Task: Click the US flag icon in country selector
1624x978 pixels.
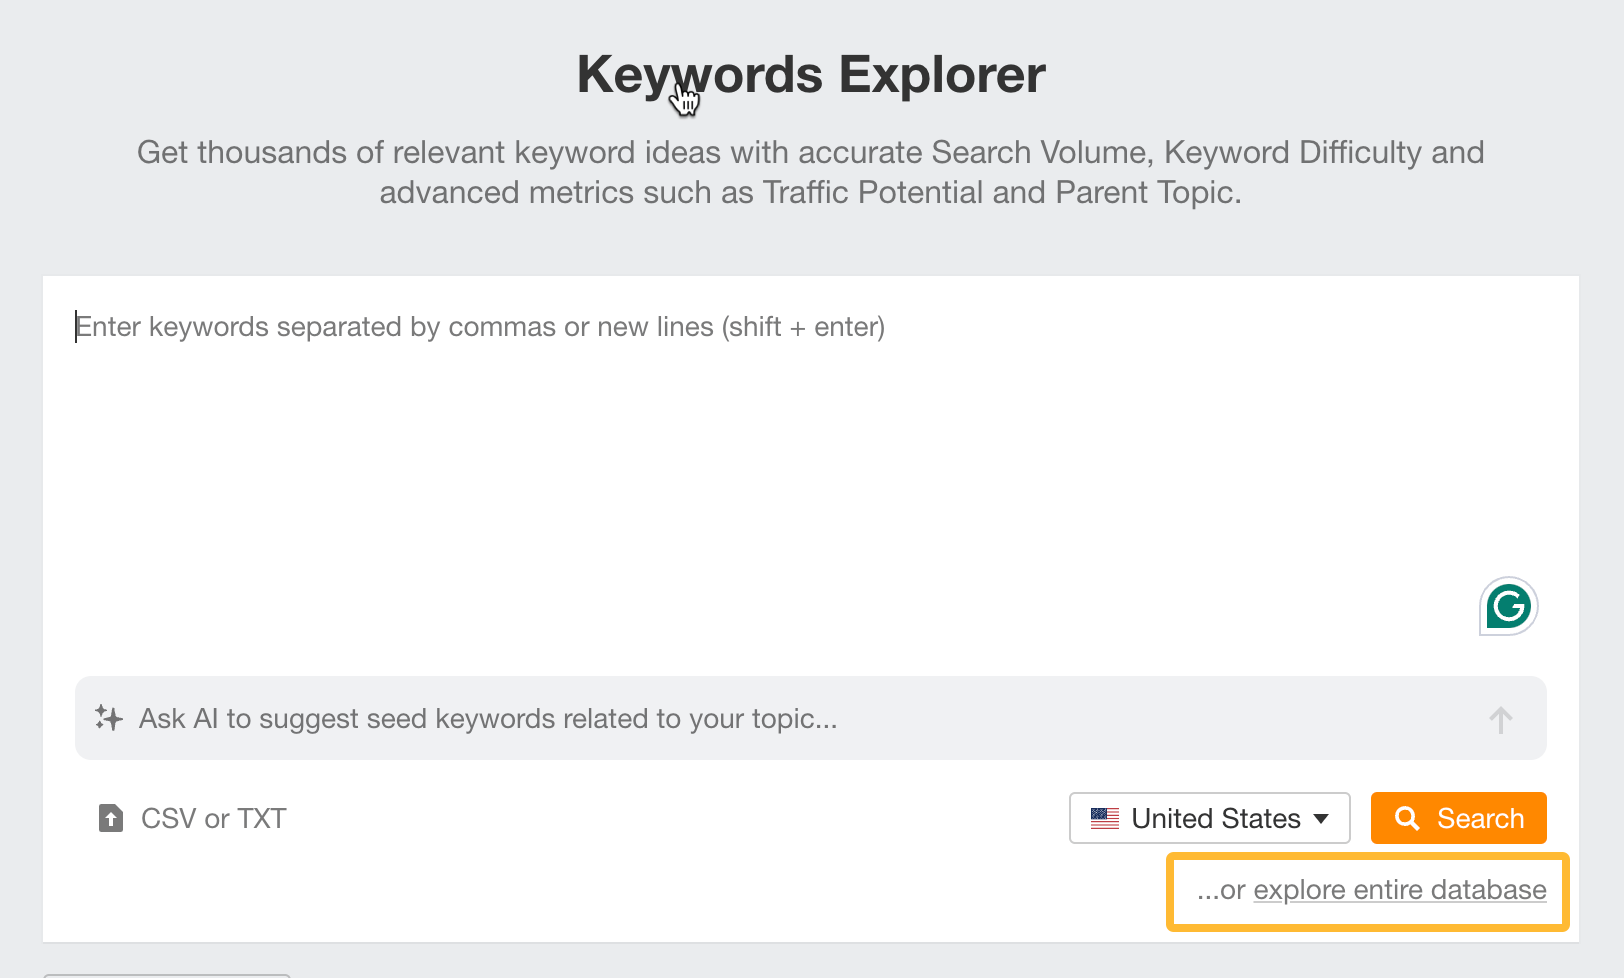Action: tap(1105, 819)
